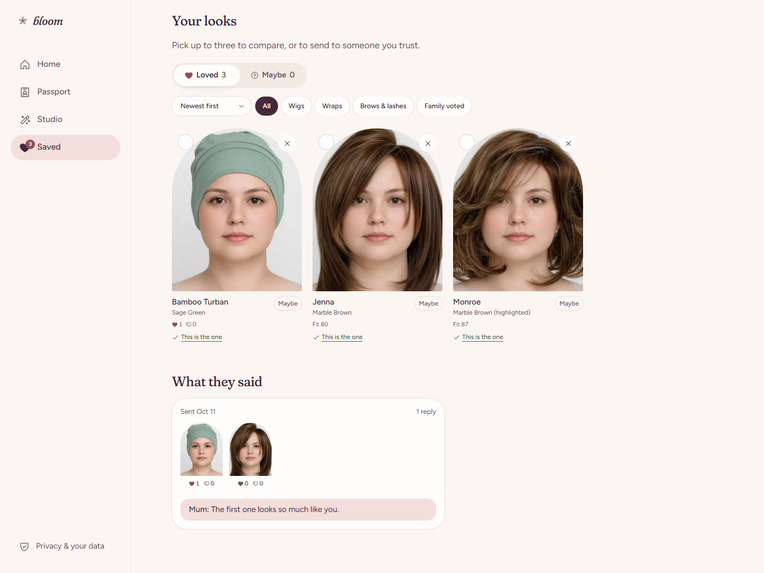Click the bloom star logo icon
This screenshot has height=573, width=764.
[x=22, y=20]
